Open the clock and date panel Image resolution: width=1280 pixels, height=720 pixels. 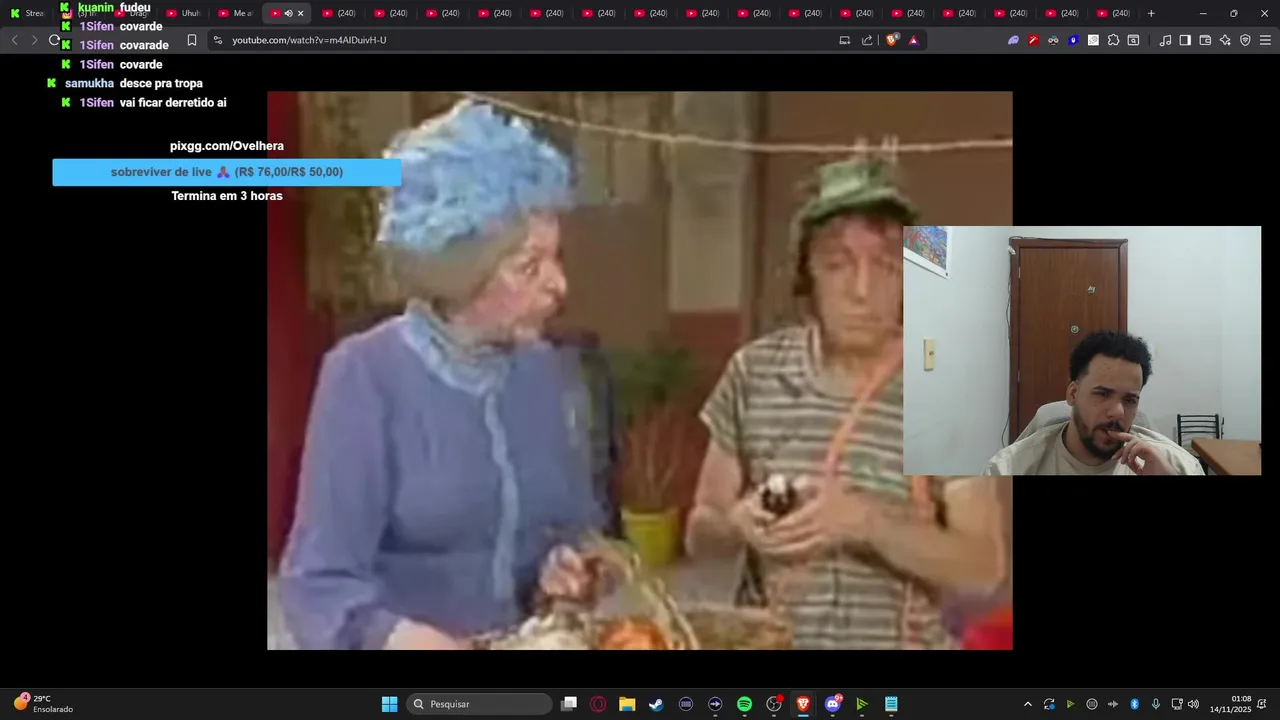[x=1231, y=704]
